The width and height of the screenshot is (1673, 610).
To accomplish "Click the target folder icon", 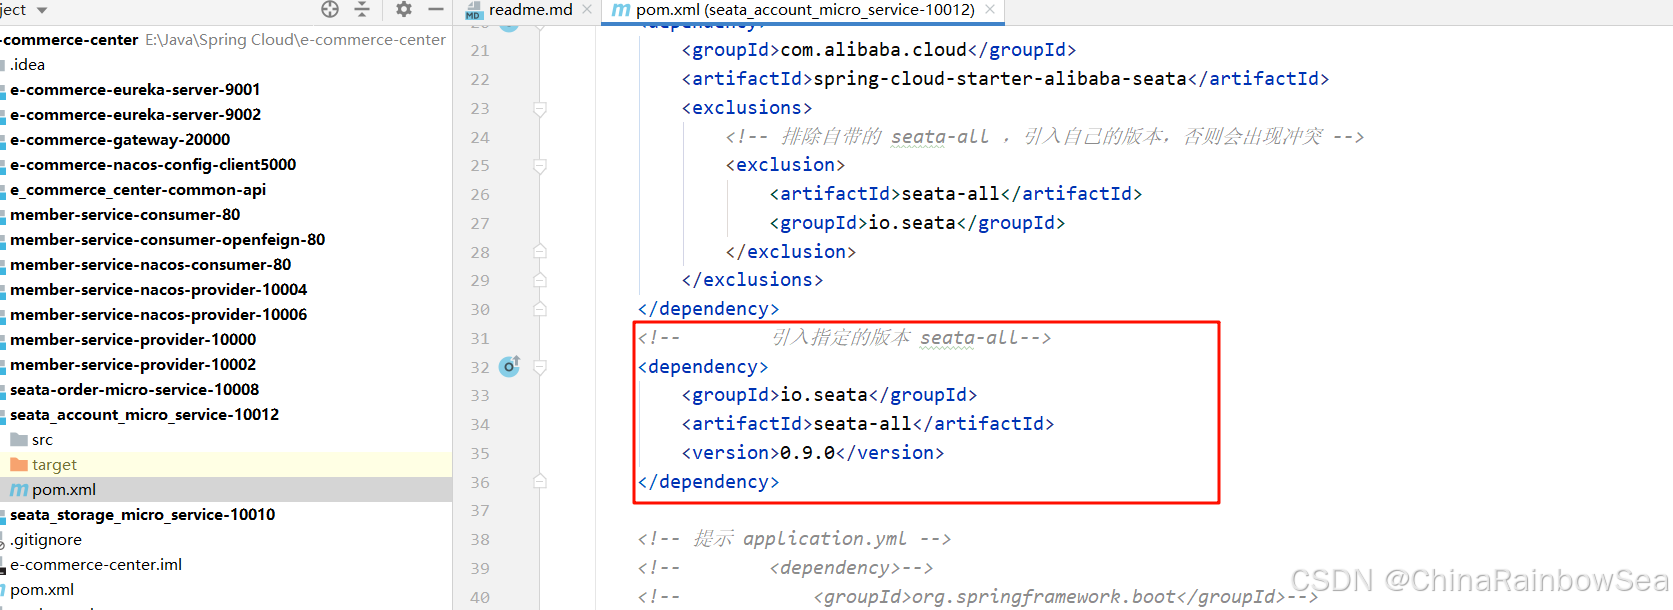I will click(19, 464).
